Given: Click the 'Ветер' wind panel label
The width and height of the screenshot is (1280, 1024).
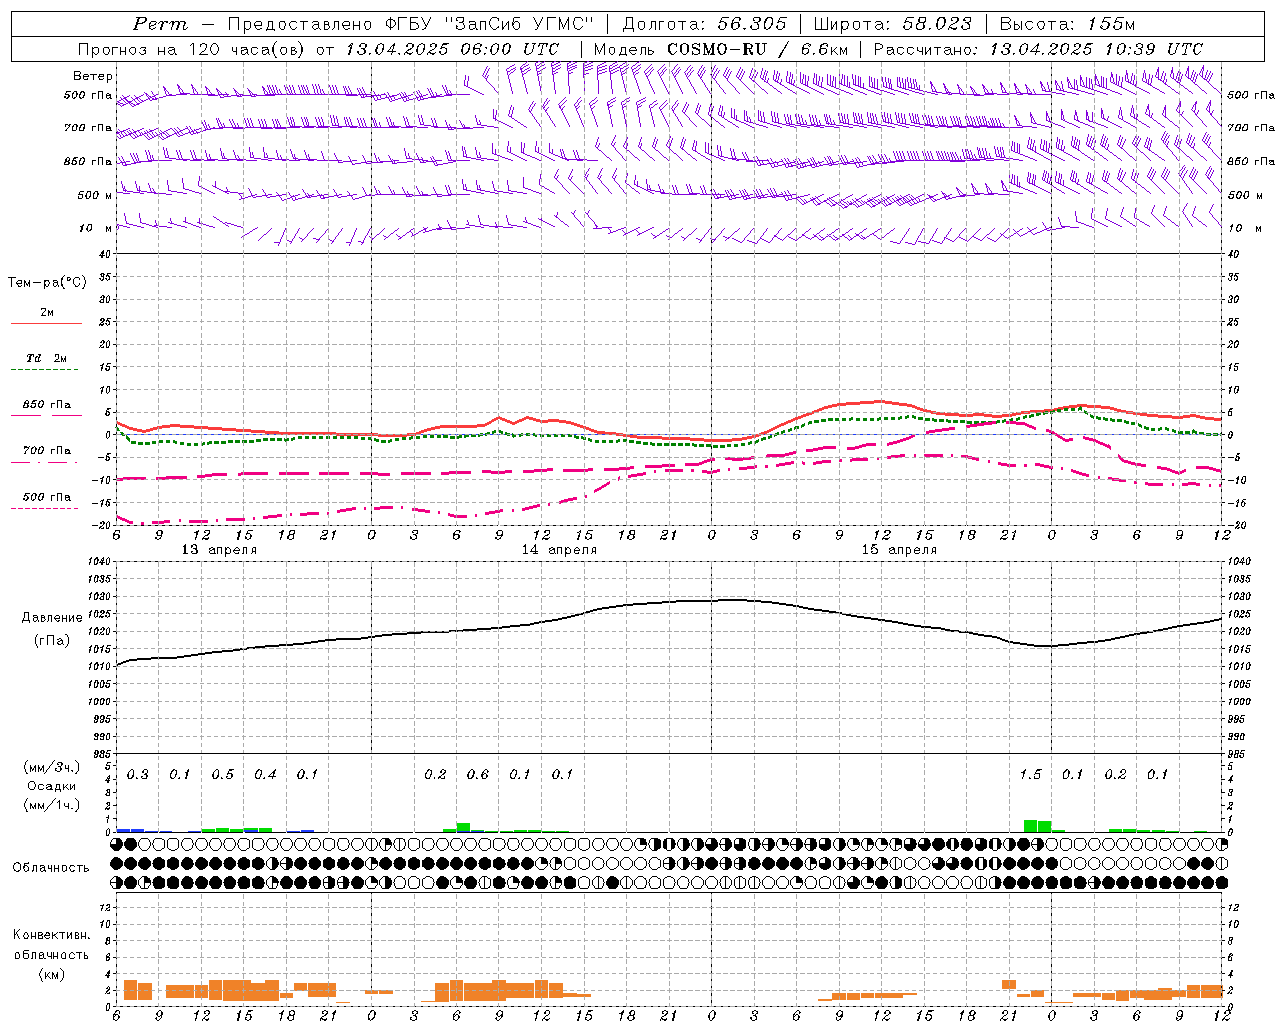Looking at the screenshot, I should [93, 76].
